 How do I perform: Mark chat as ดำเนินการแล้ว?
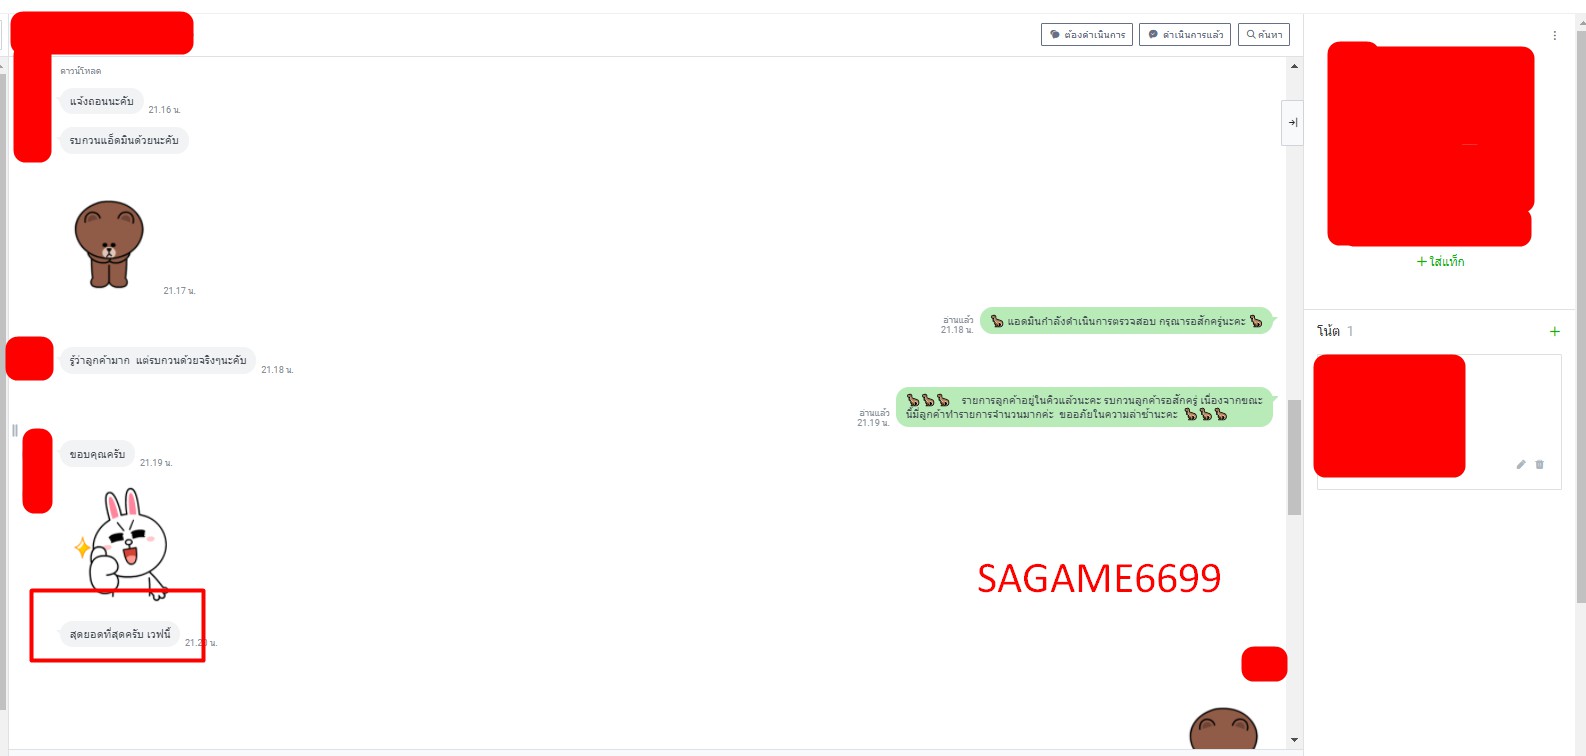[1184, 35]
